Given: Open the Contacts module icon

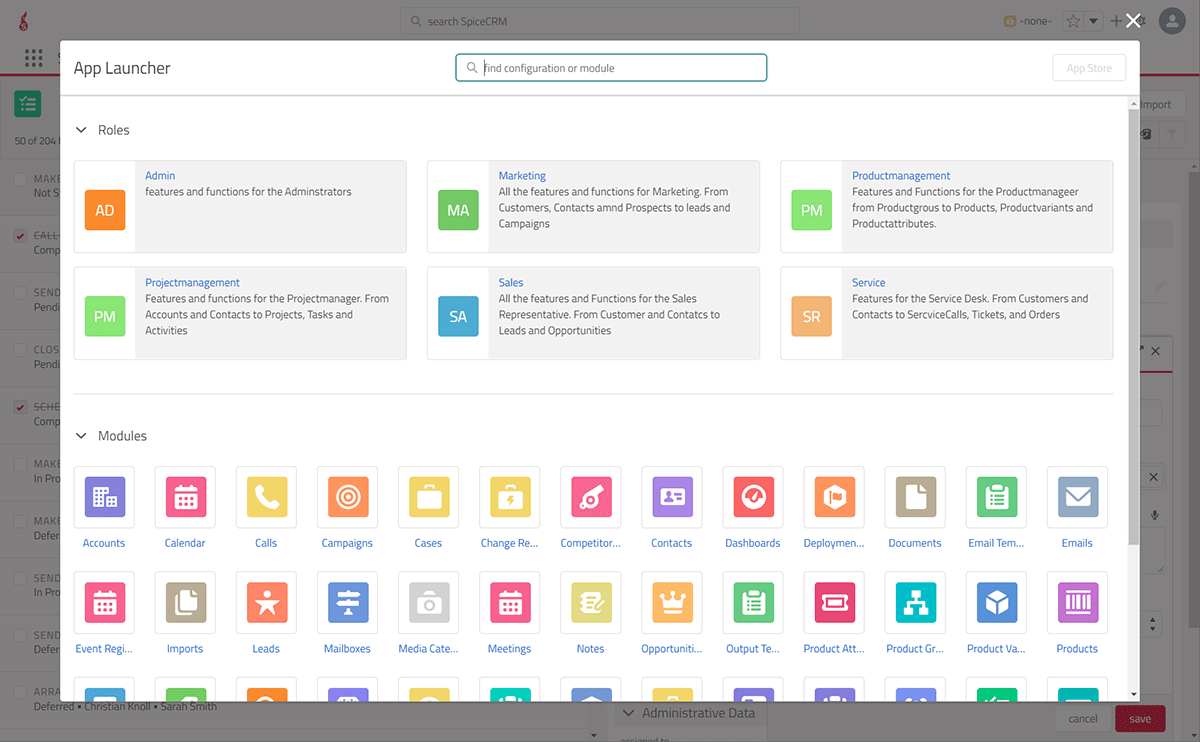Looking at the screenshot, I should coord(672,497).
